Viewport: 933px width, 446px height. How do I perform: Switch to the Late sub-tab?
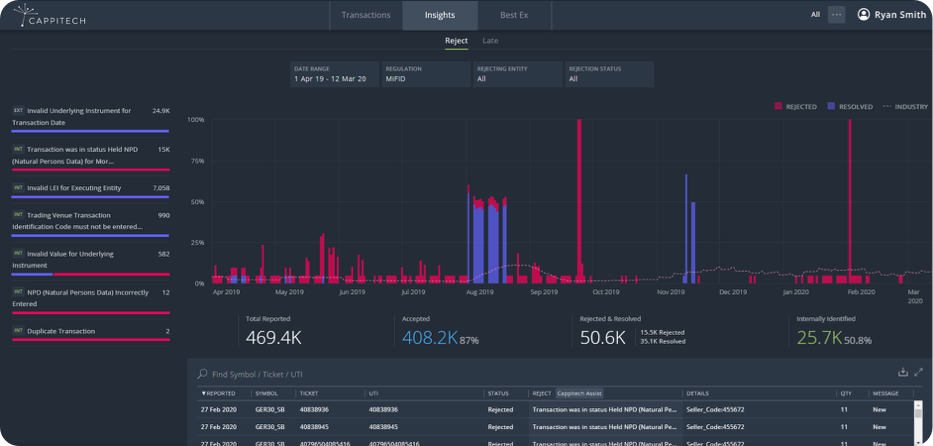coord(490,41)
